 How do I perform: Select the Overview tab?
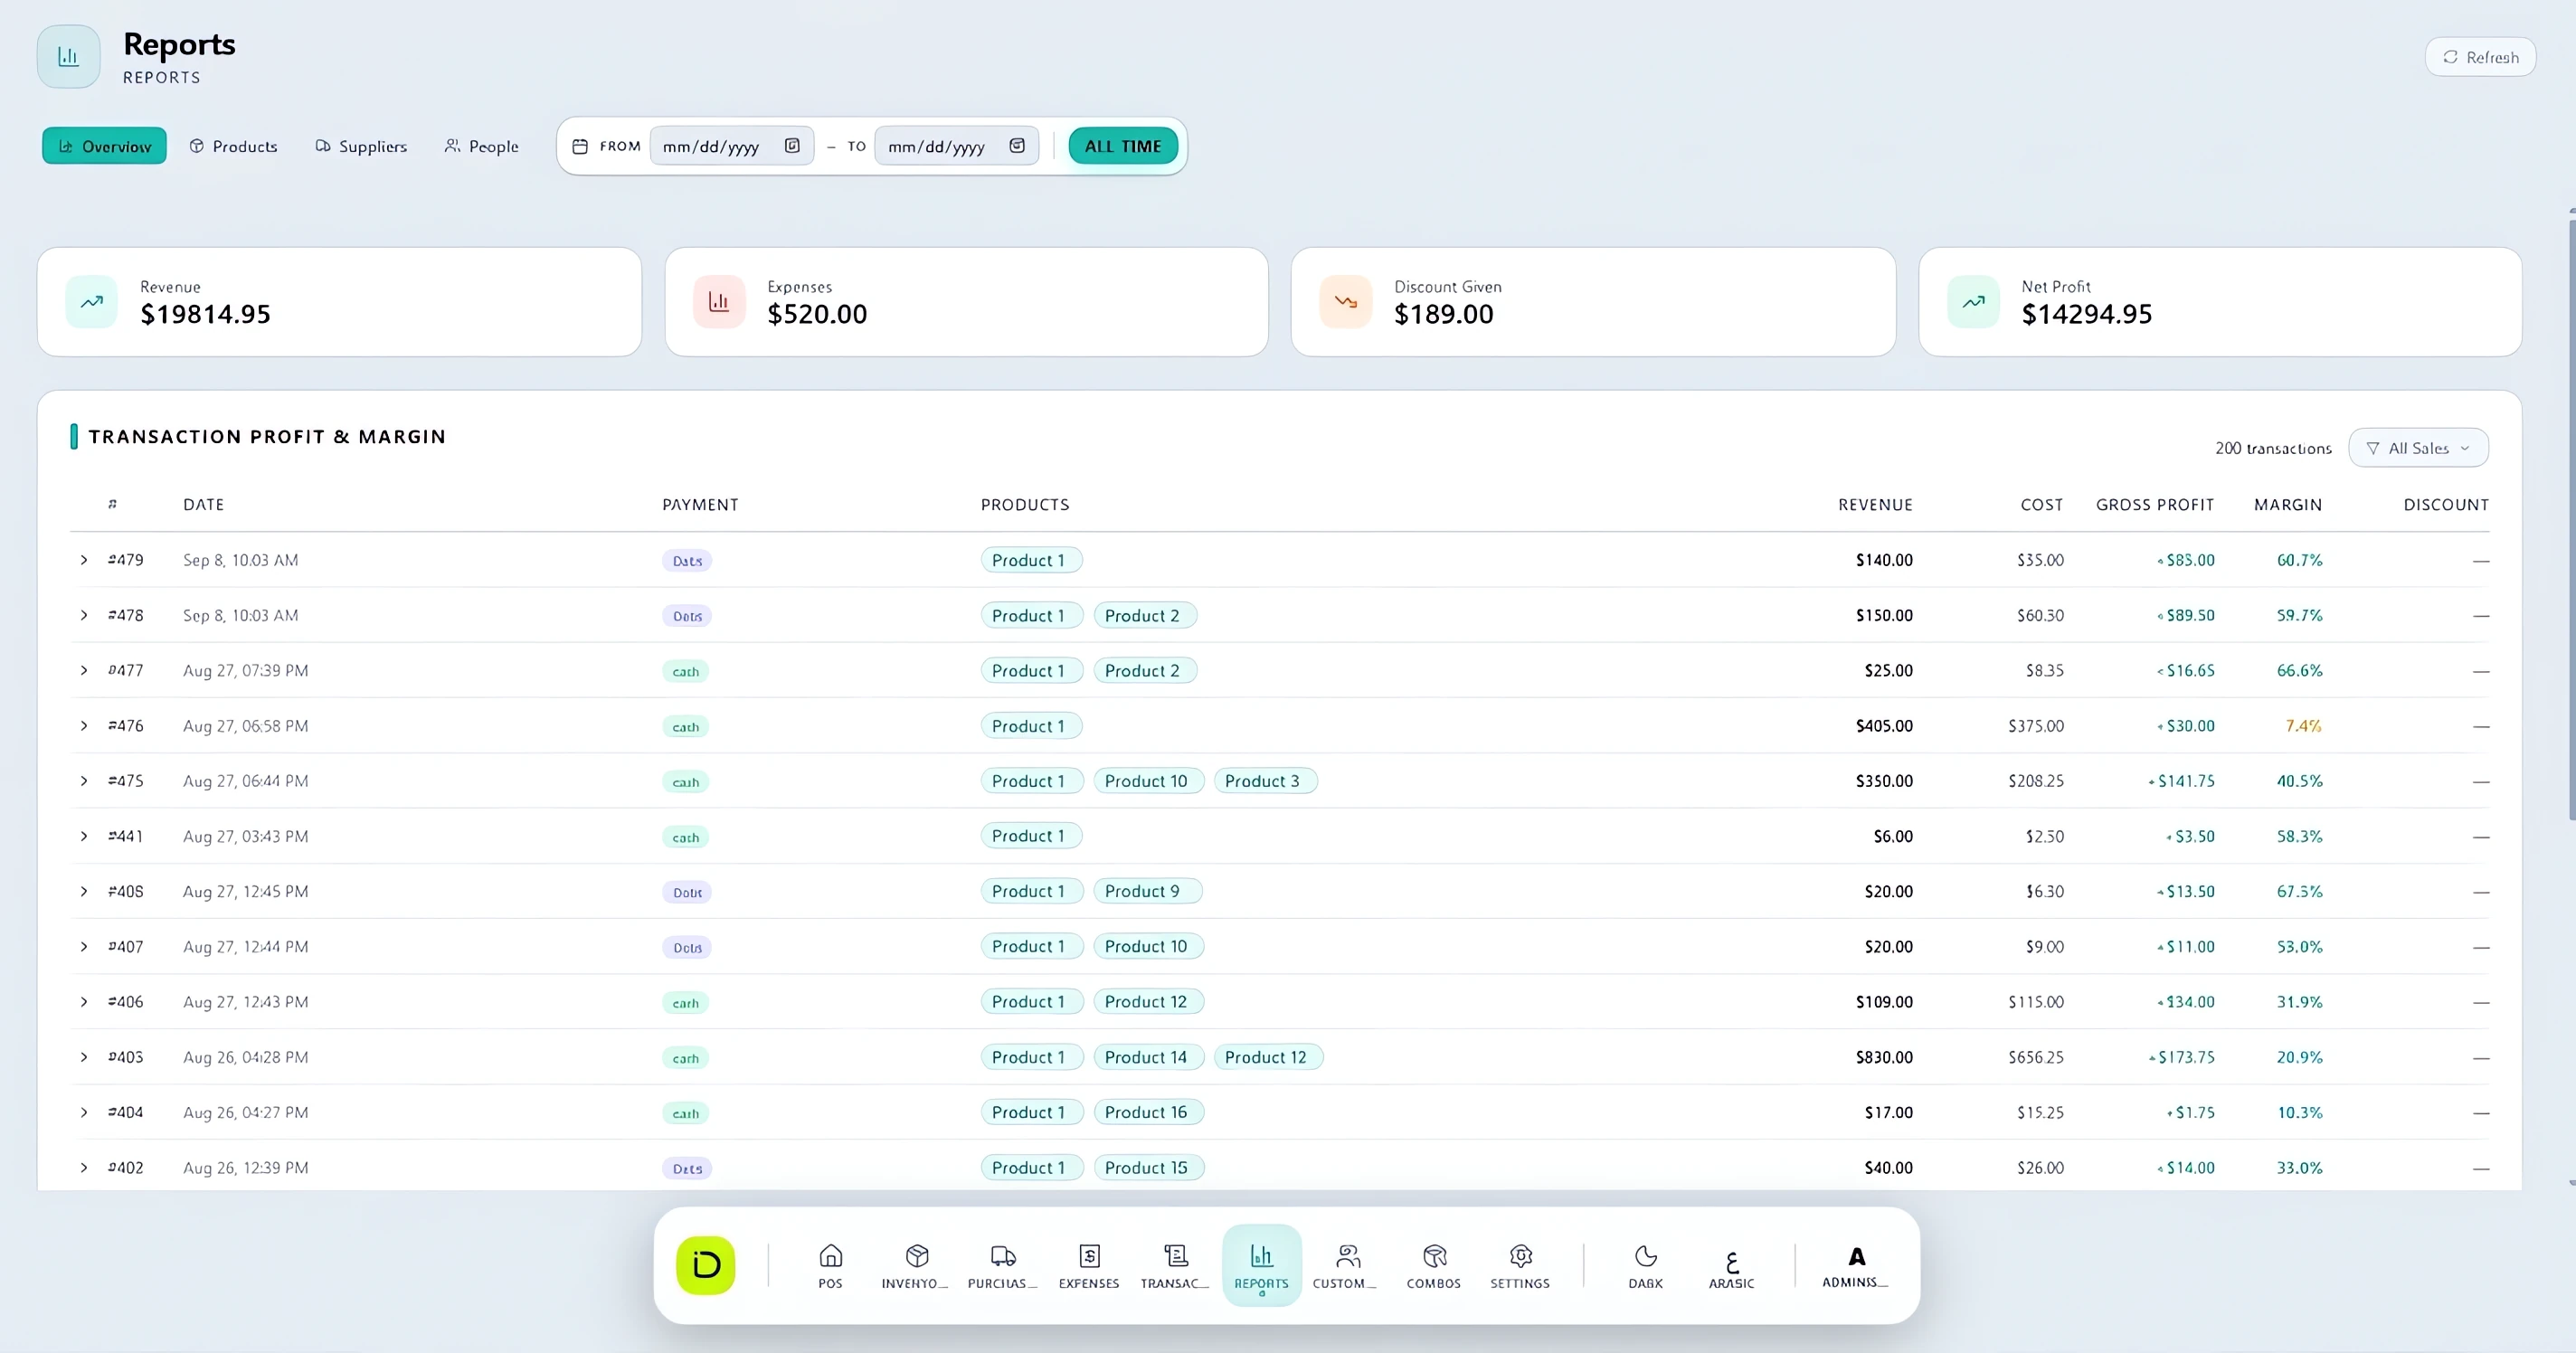104,146
